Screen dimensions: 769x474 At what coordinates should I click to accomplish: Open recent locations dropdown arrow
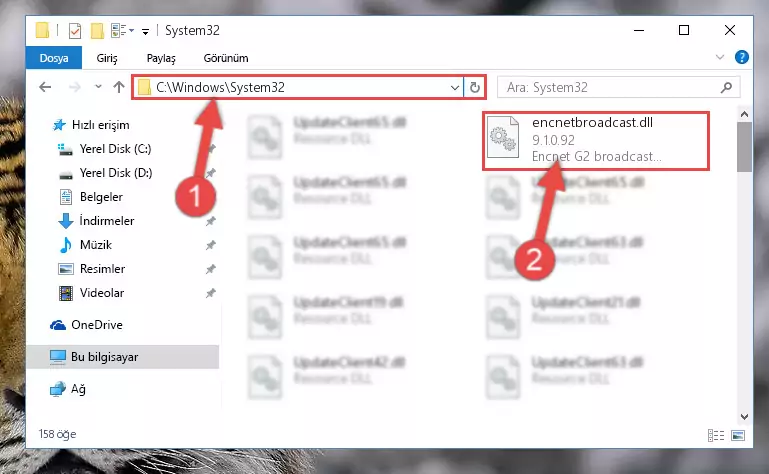(x=98, y=87)
